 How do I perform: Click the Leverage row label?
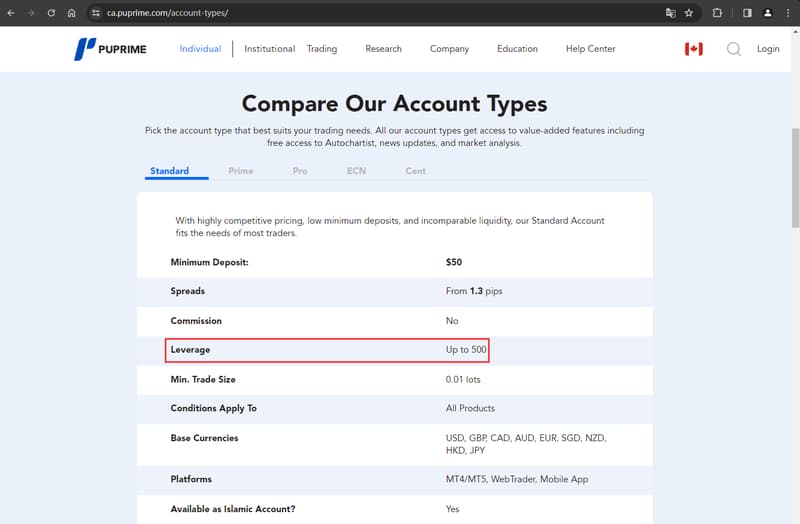coord(190,350)
